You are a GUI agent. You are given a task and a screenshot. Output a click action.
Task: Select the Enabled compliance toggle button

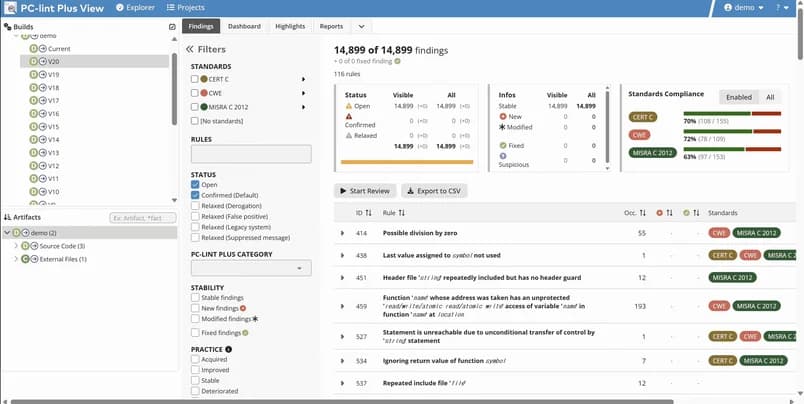tap(739, 97)
